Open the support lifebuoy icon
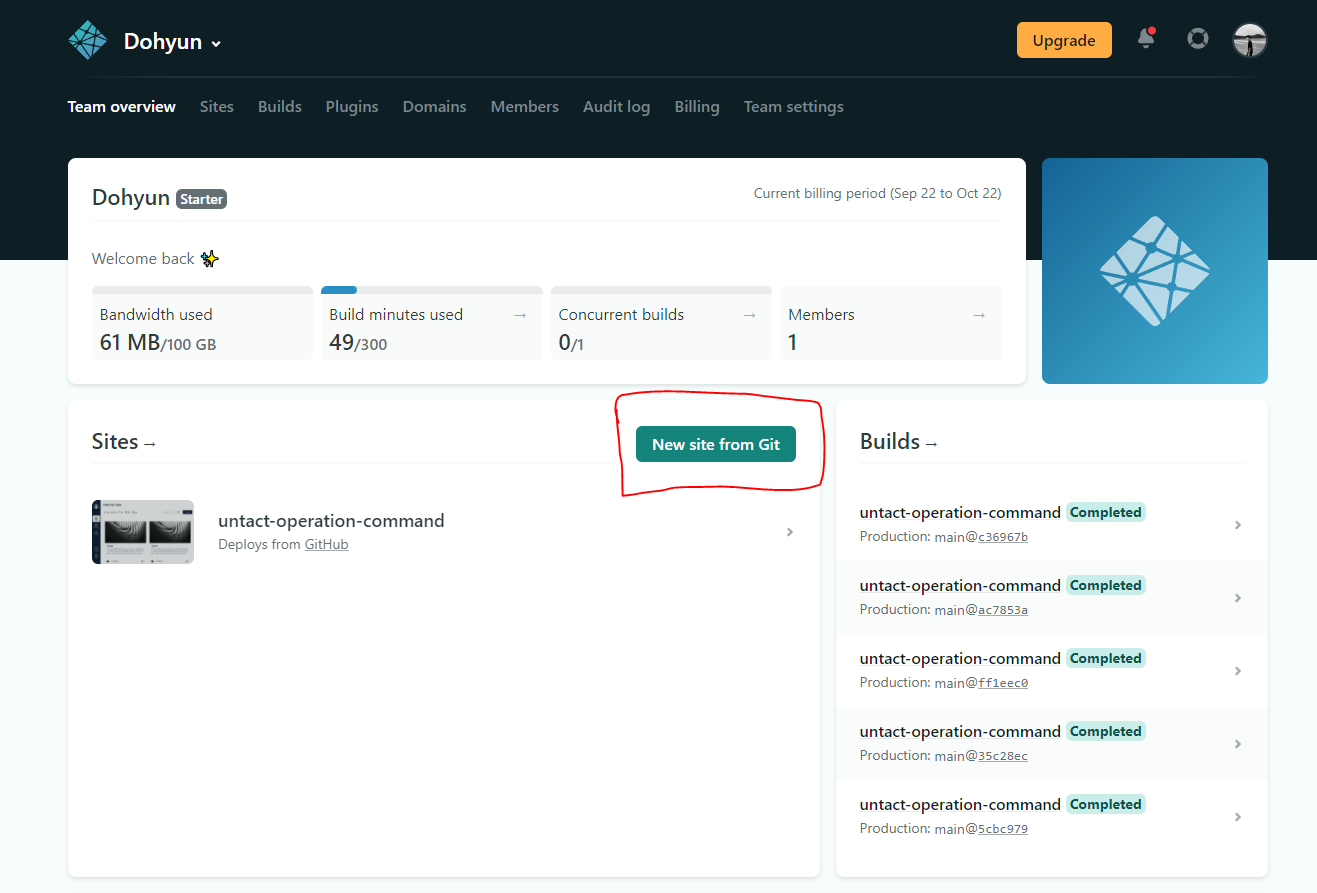The width and height of the screenshot is (1317, 893). (x=1197, y=39)
